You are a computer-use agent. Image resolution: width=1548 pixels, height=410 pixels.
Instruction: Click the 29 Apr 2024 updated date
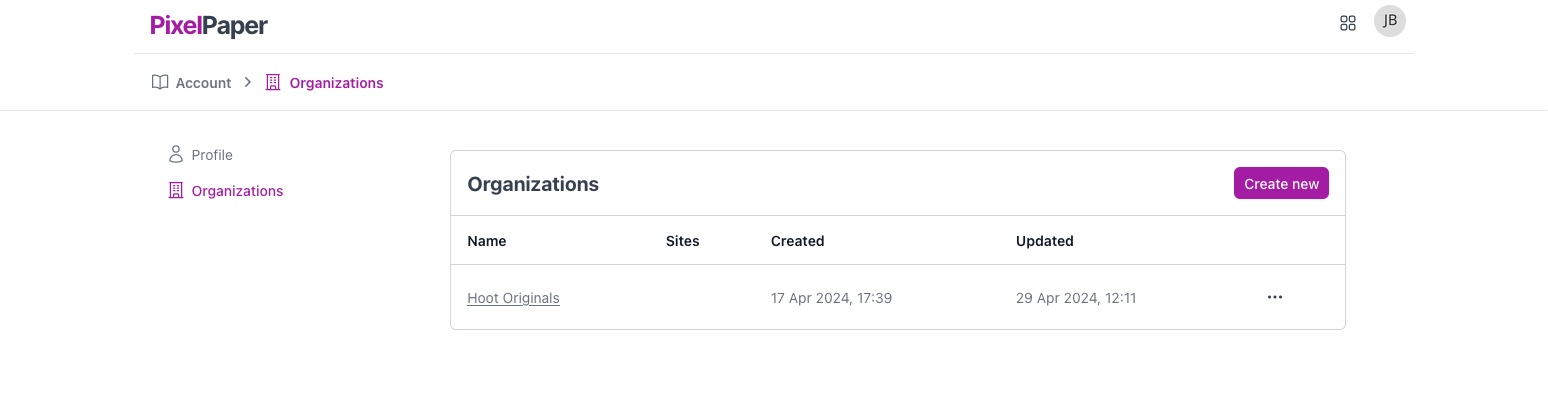click(x=1076, y=298)
